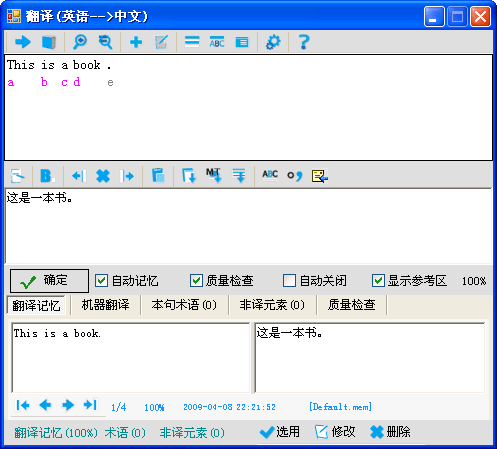The image size is (497, 449).
Task: Go to next translation memory match arrow
Action: (x=68, y=405)
